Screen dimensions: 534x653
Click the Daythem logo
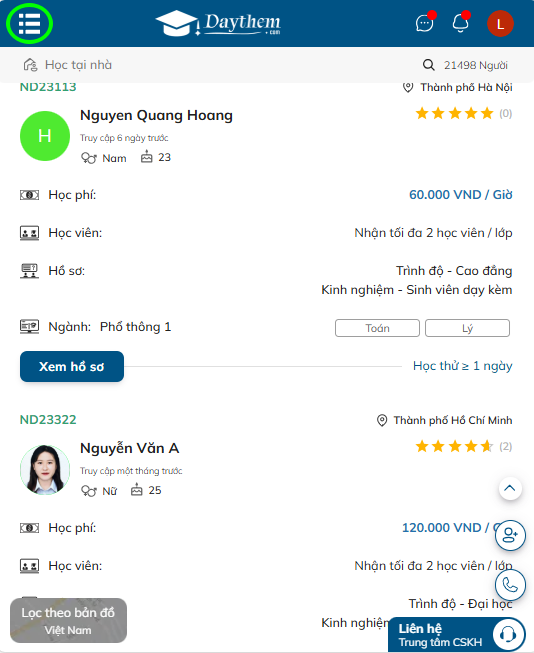click(x=218, y=23)
